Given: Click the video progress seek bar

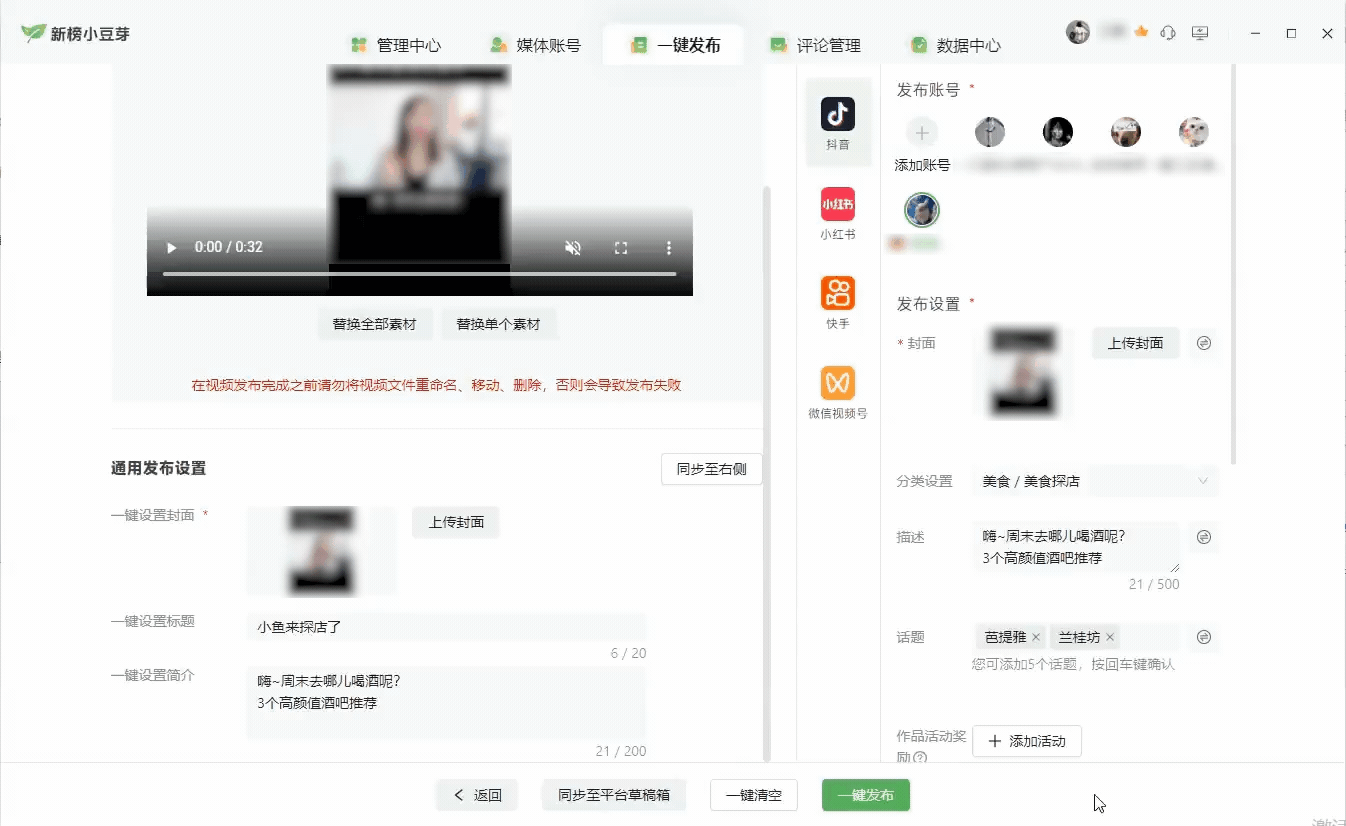Looking at the screenshot, I should 419,273.
